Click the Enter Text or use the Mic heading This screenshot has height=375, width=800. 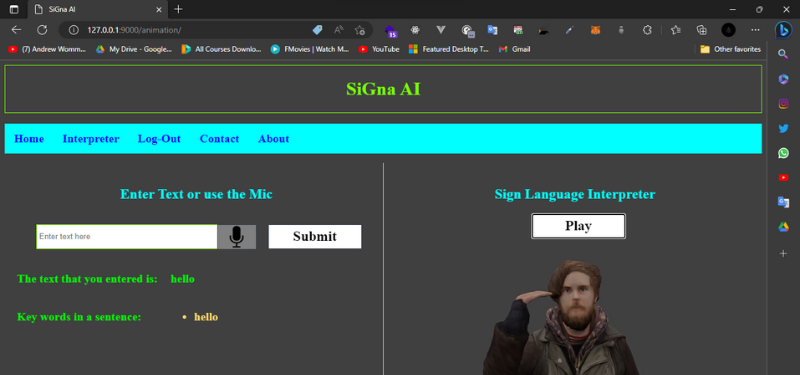[x=196, y=194]
